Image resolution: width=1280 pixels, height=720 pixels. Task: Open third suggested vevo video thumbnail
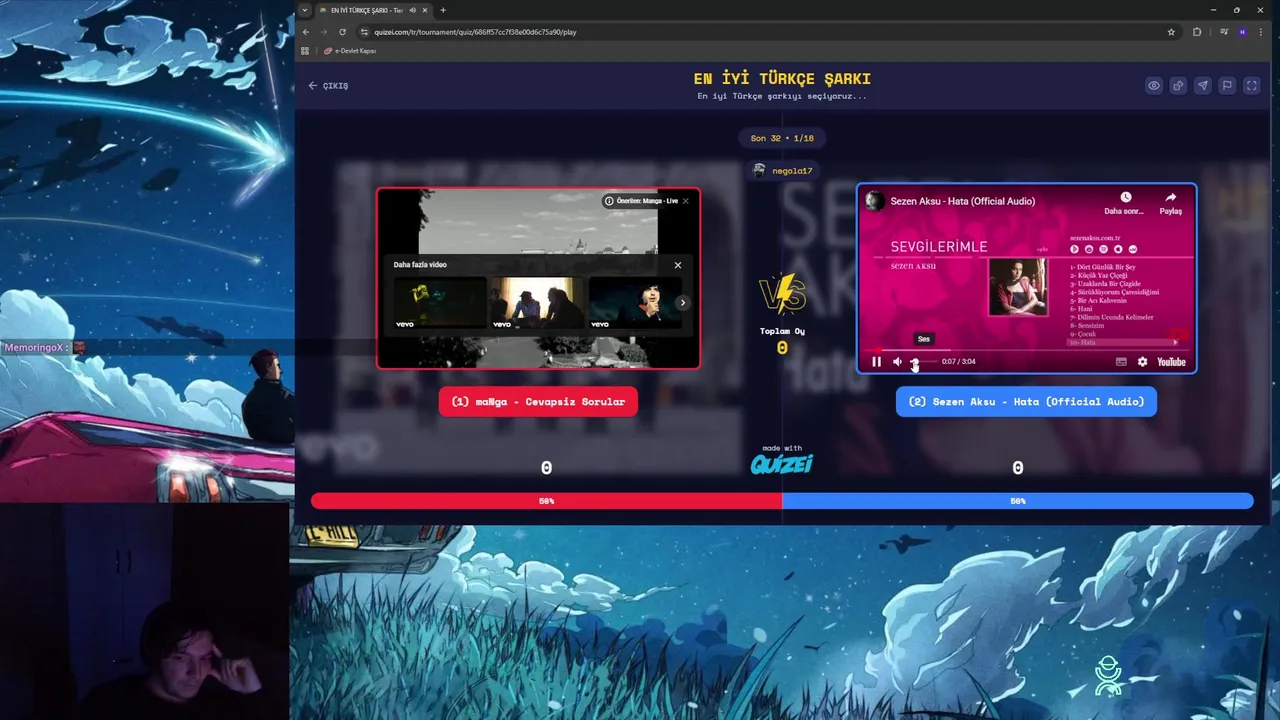point(634,303)
